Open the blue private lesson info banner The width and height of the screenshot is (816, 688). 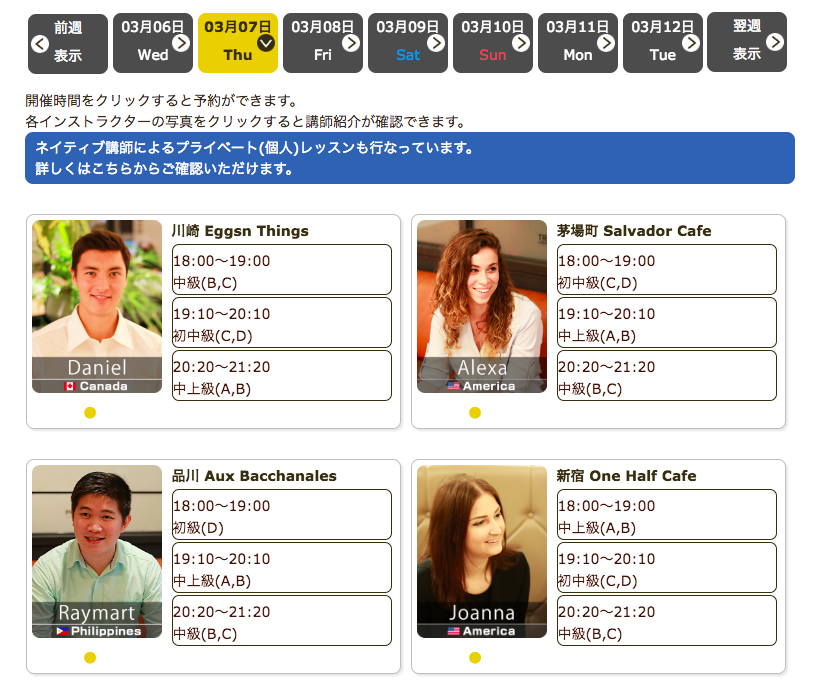(409, 158)
